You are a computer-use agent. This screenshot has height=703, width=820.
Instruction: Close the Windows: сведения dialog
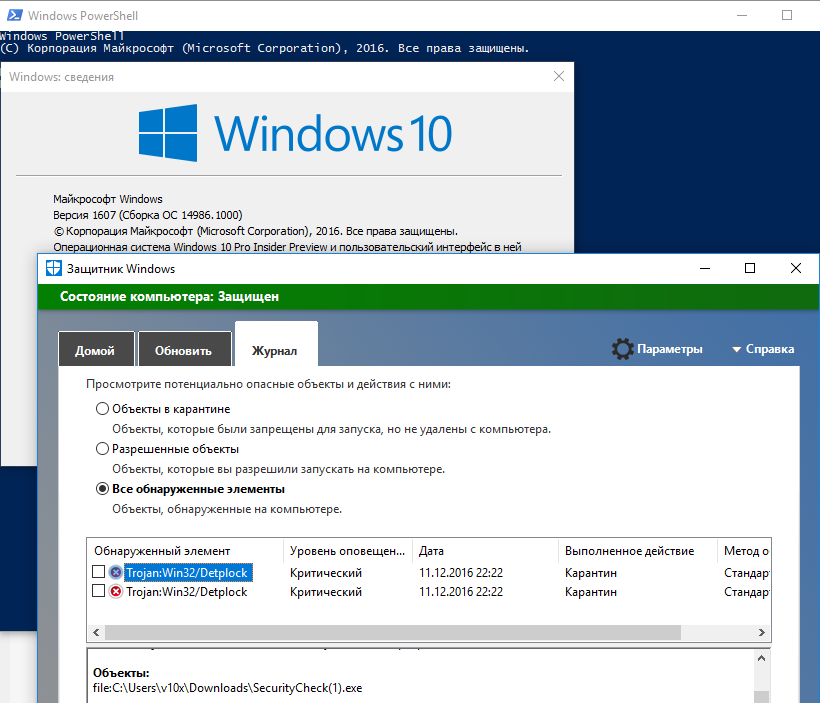tap(559, 76)
